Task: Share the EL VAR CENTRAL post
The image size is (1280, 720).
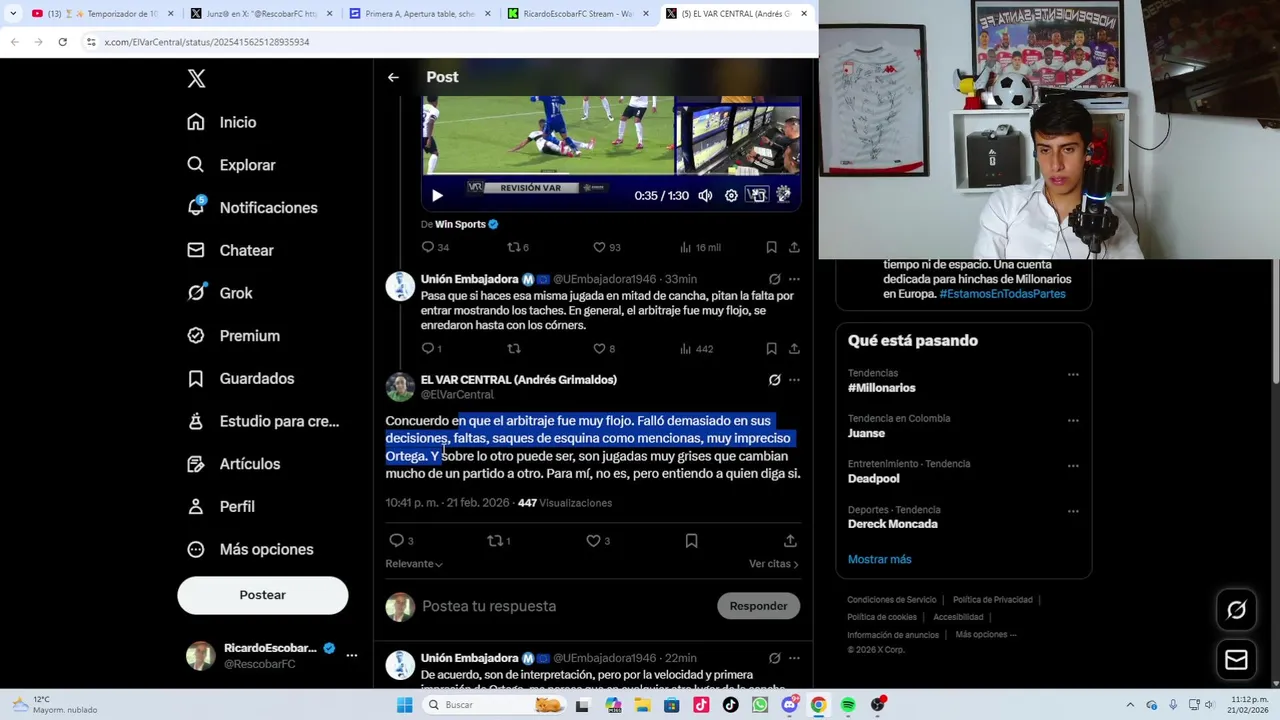Action: [790, 540]
